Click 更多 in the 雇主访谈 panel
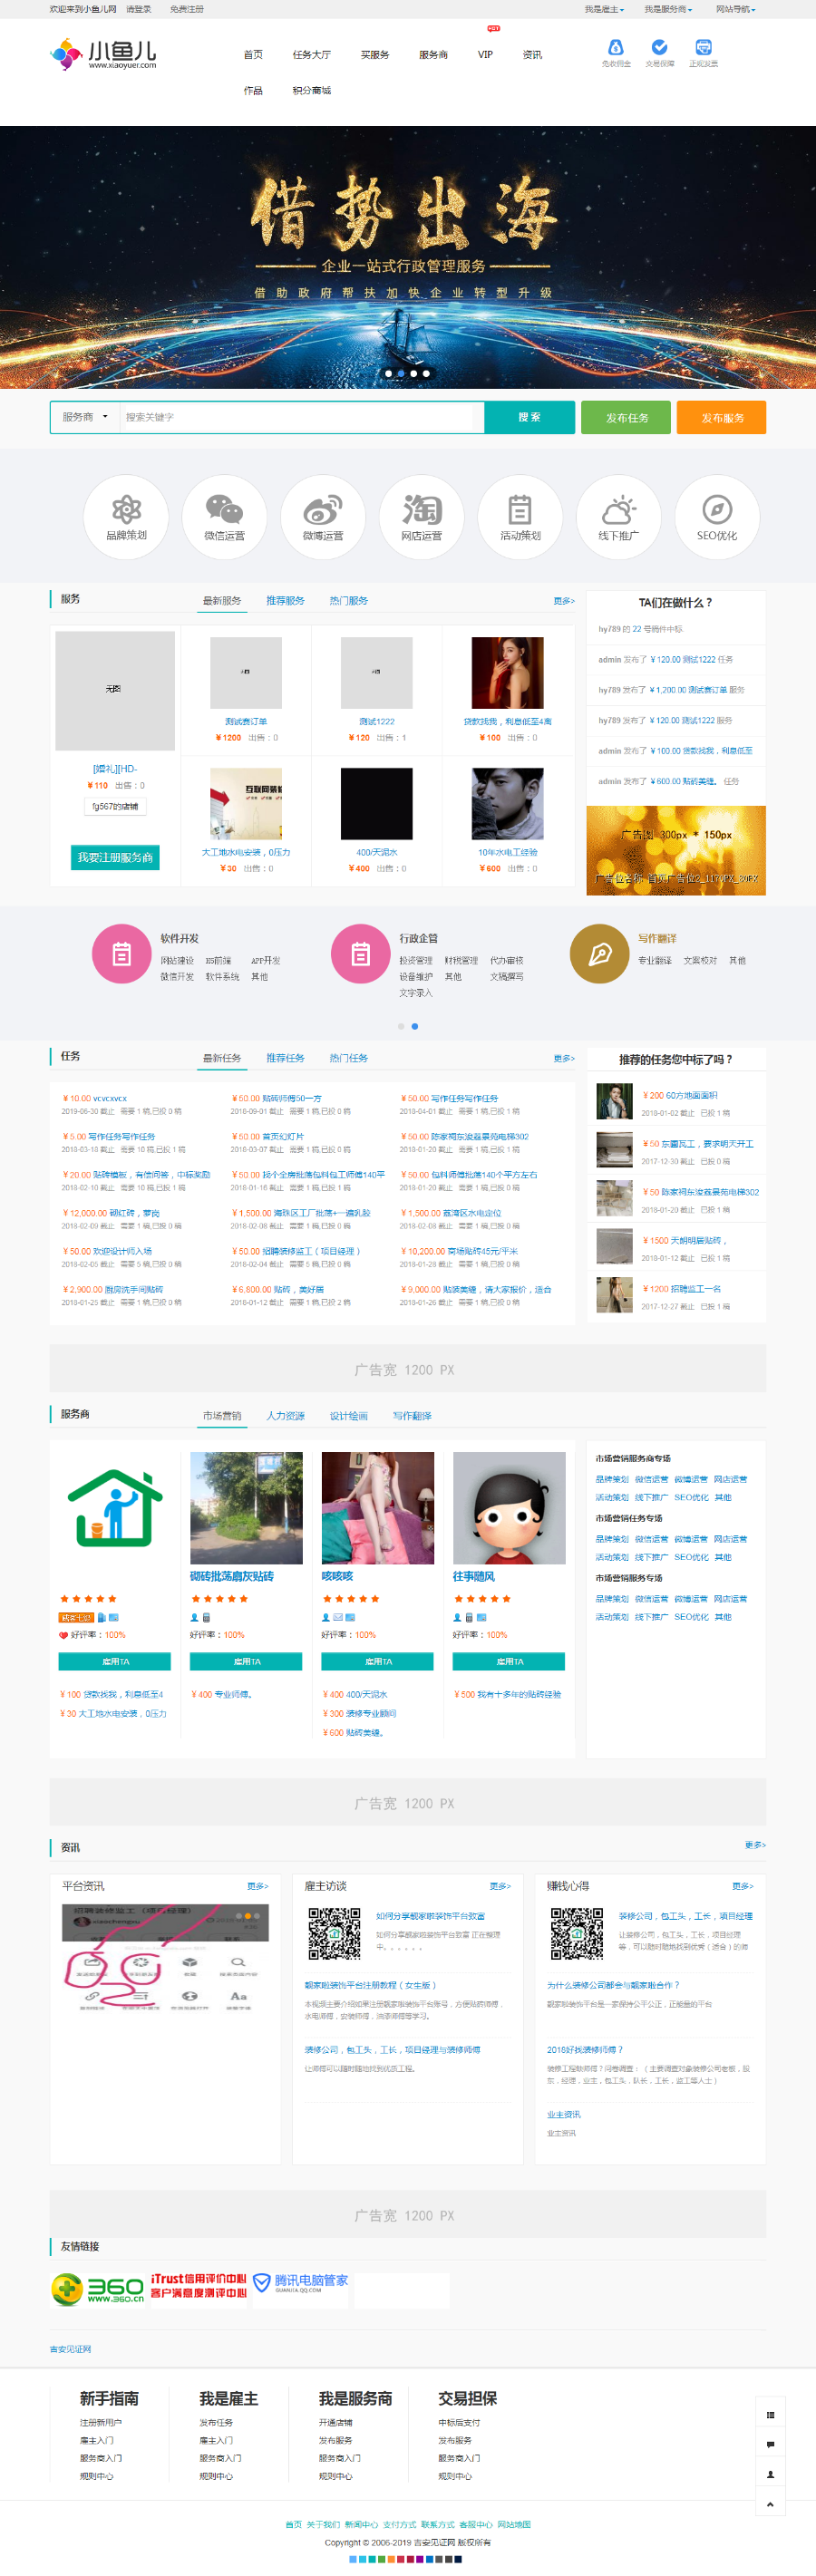This screenshot has height=2576, width=816. (500, 1886)
